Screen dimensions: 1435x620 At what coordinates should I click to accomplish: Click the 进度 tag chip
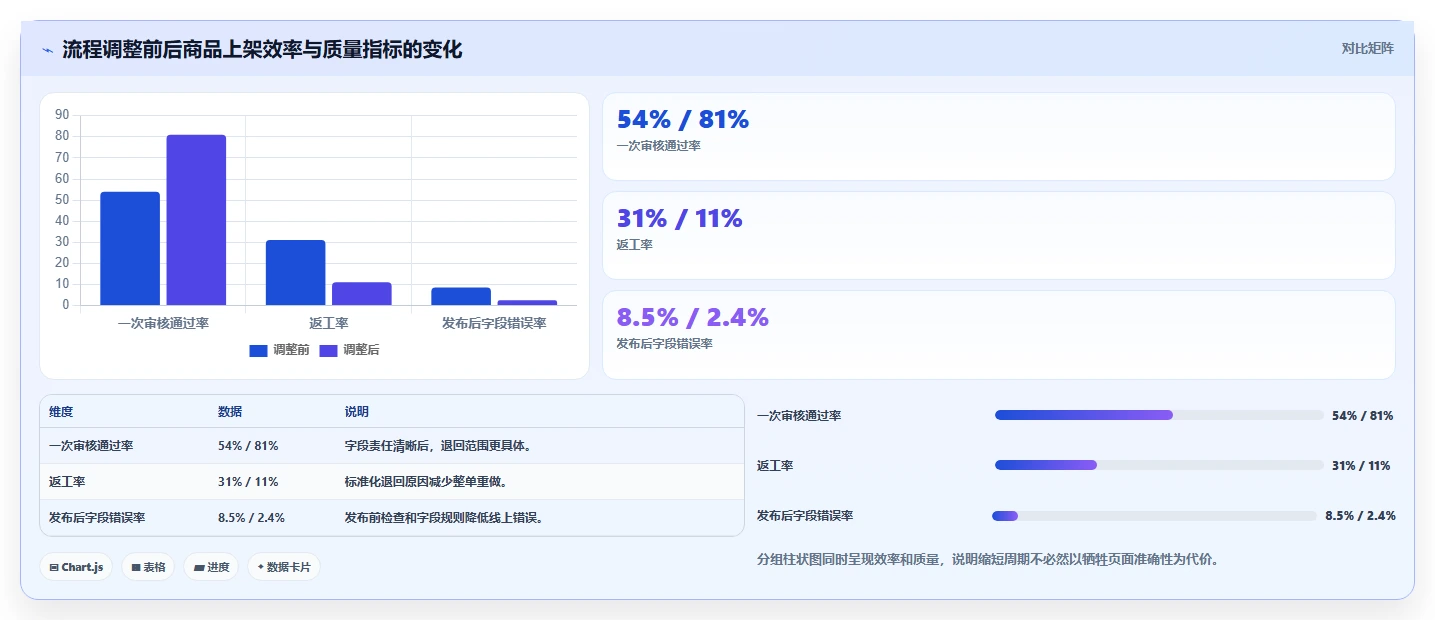pos(211,567)
